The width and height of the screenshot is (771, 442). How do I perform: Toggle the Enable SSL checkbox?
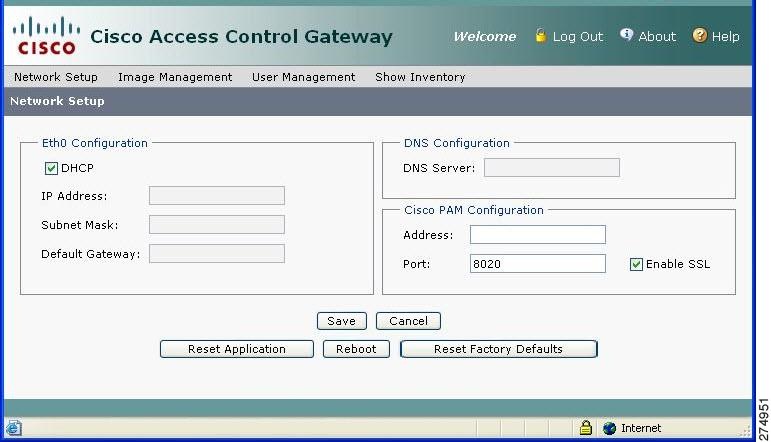[x=636, y=265]
